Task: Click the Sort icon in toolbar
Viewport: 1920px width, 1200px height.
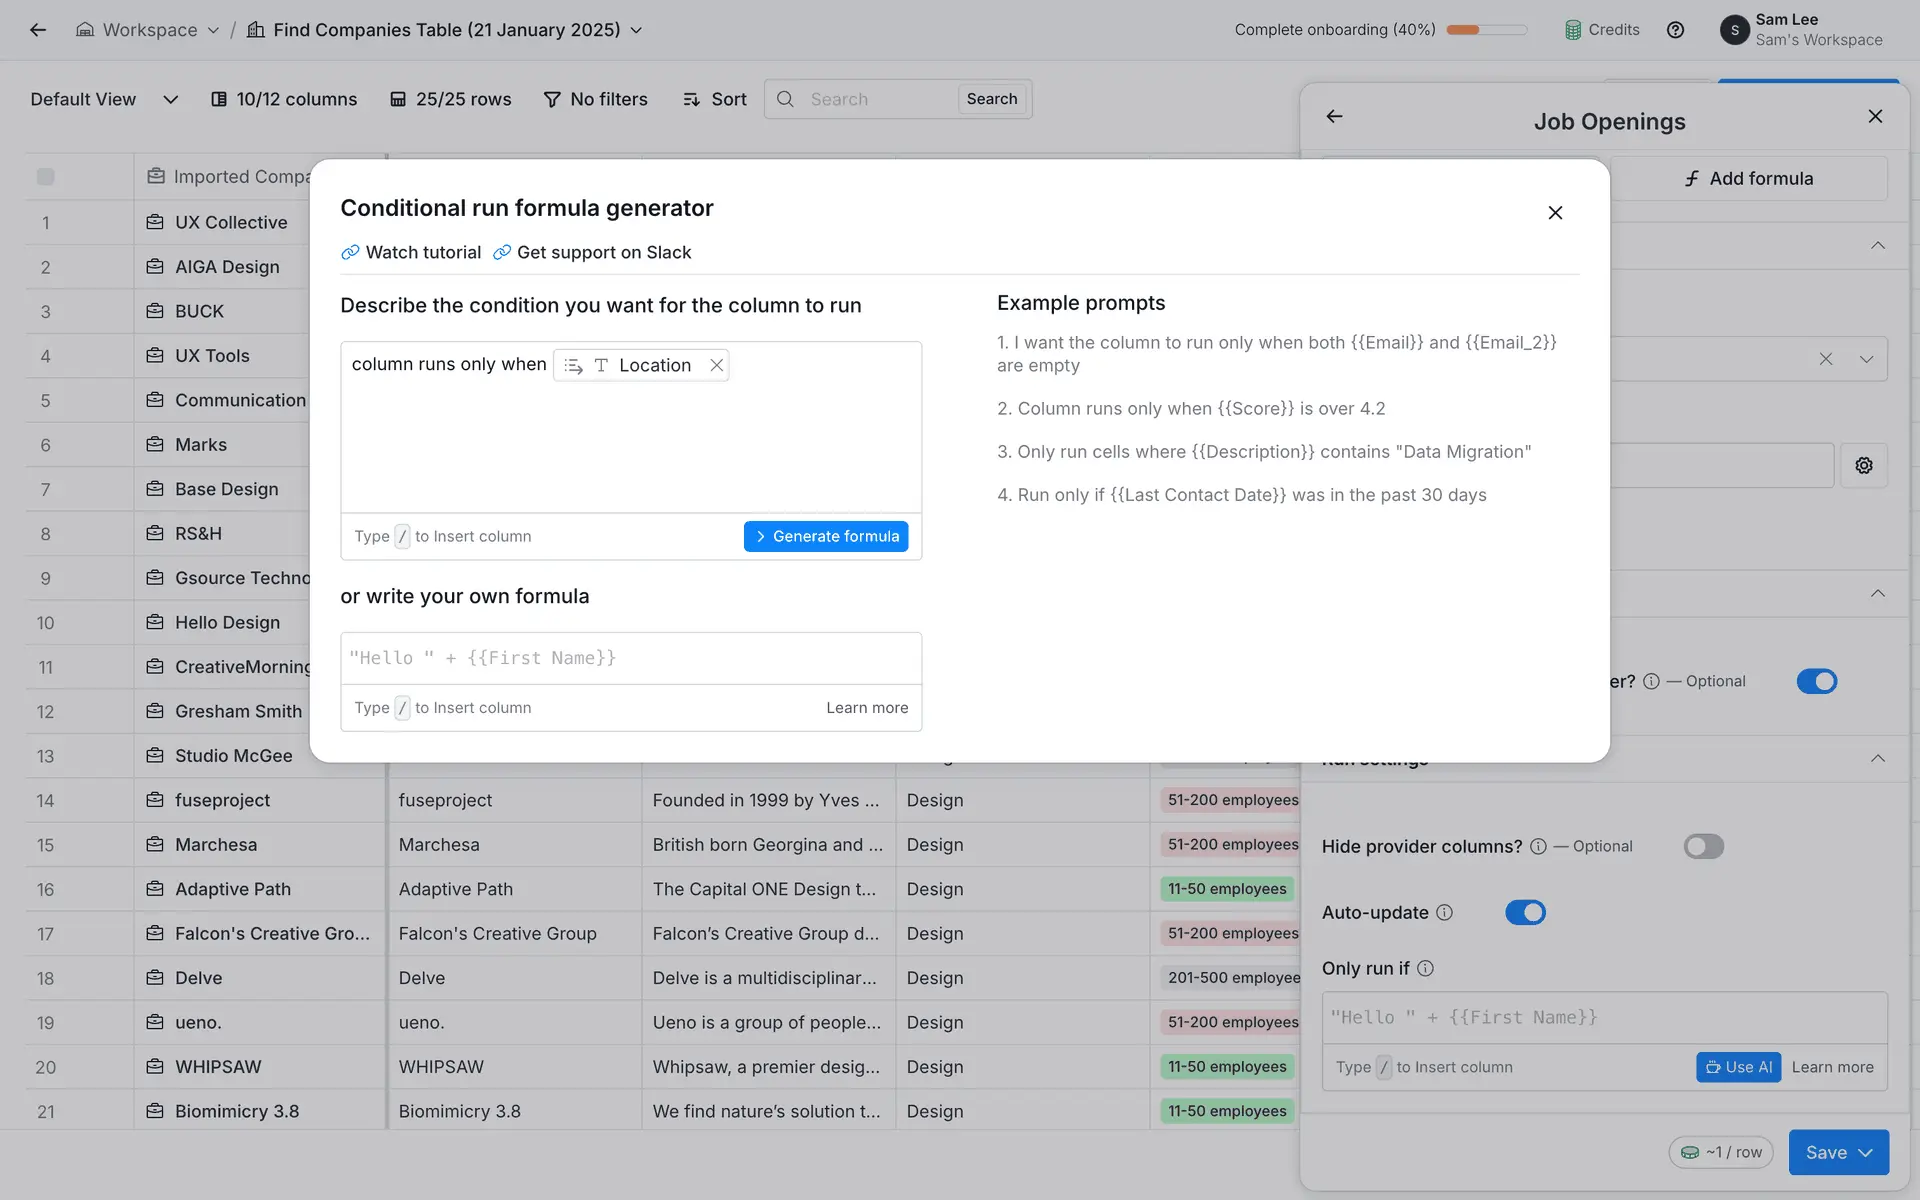Action: (691, 99)
